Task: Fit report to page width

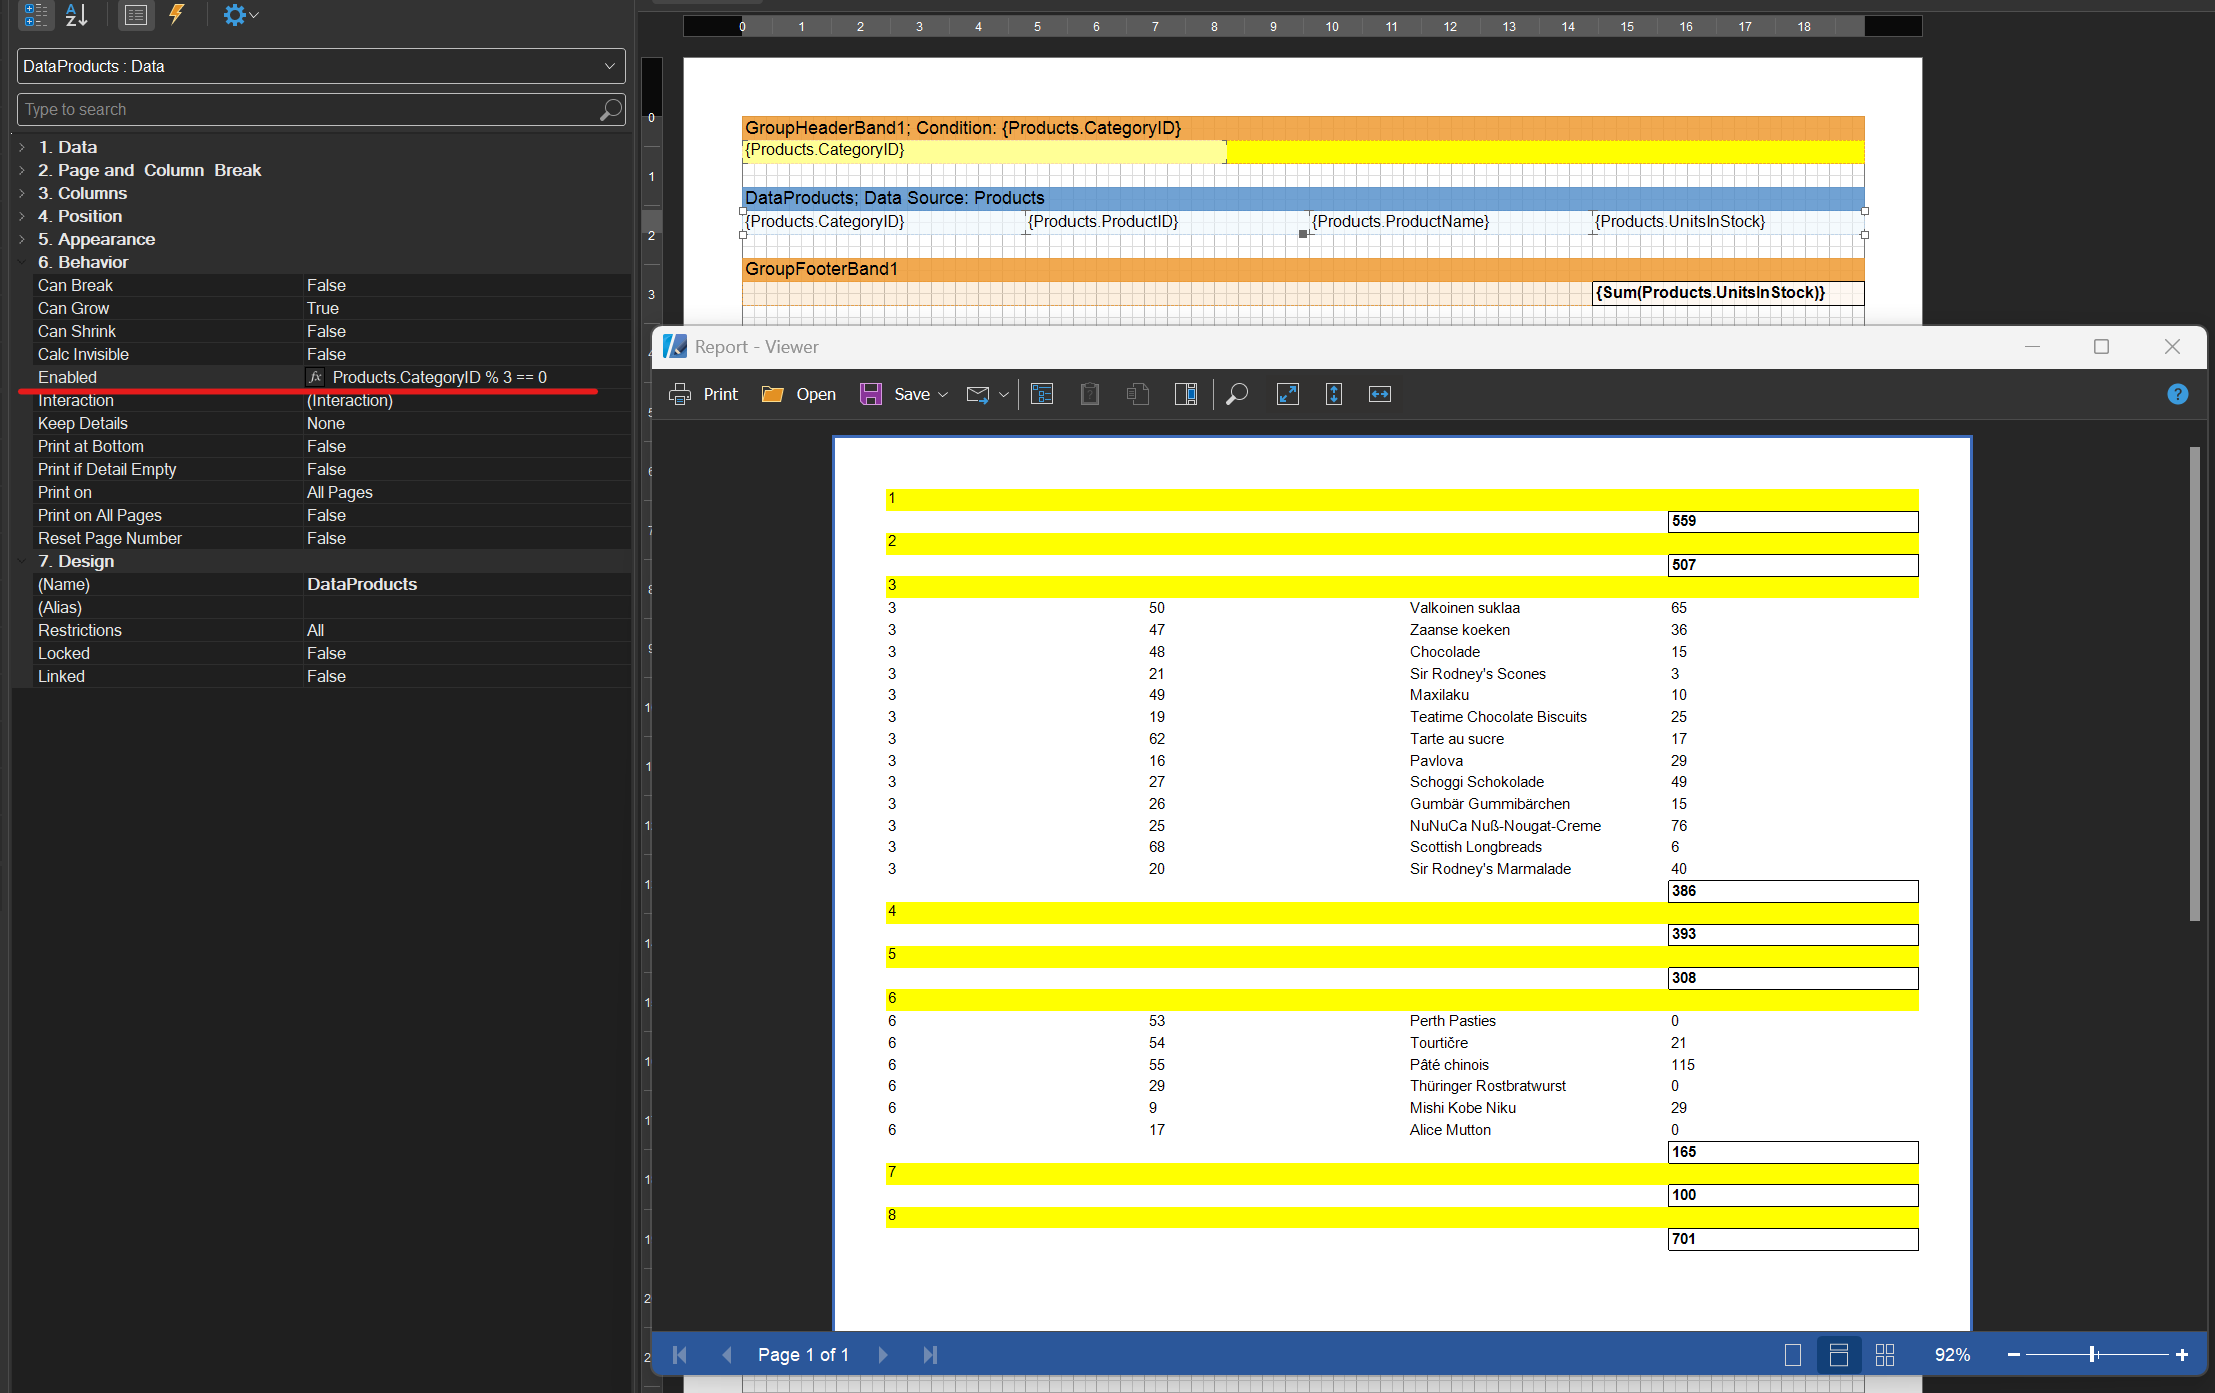Action: click(1380, 394)
